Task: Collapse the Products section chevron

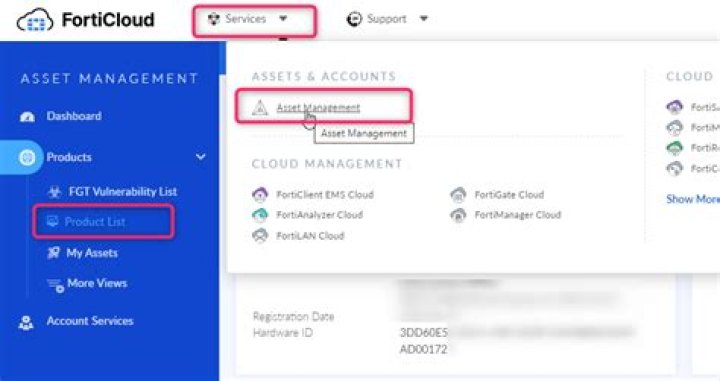Action: [x=201, y=157]
